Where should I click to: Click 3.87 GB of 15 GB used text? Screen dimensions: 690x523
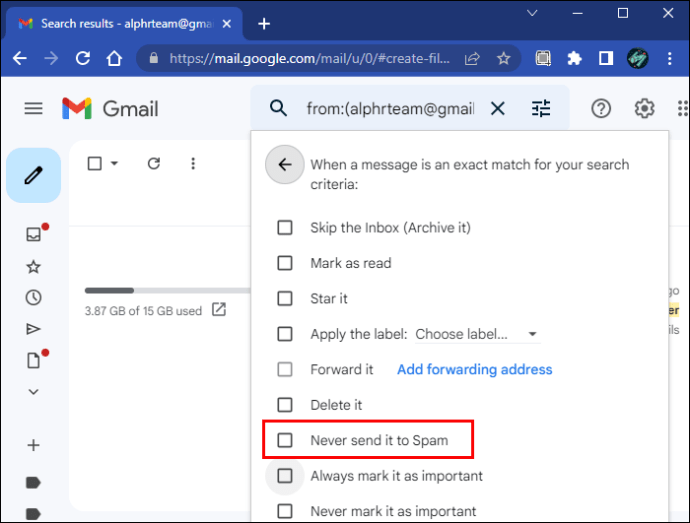[x=143, y=311]
